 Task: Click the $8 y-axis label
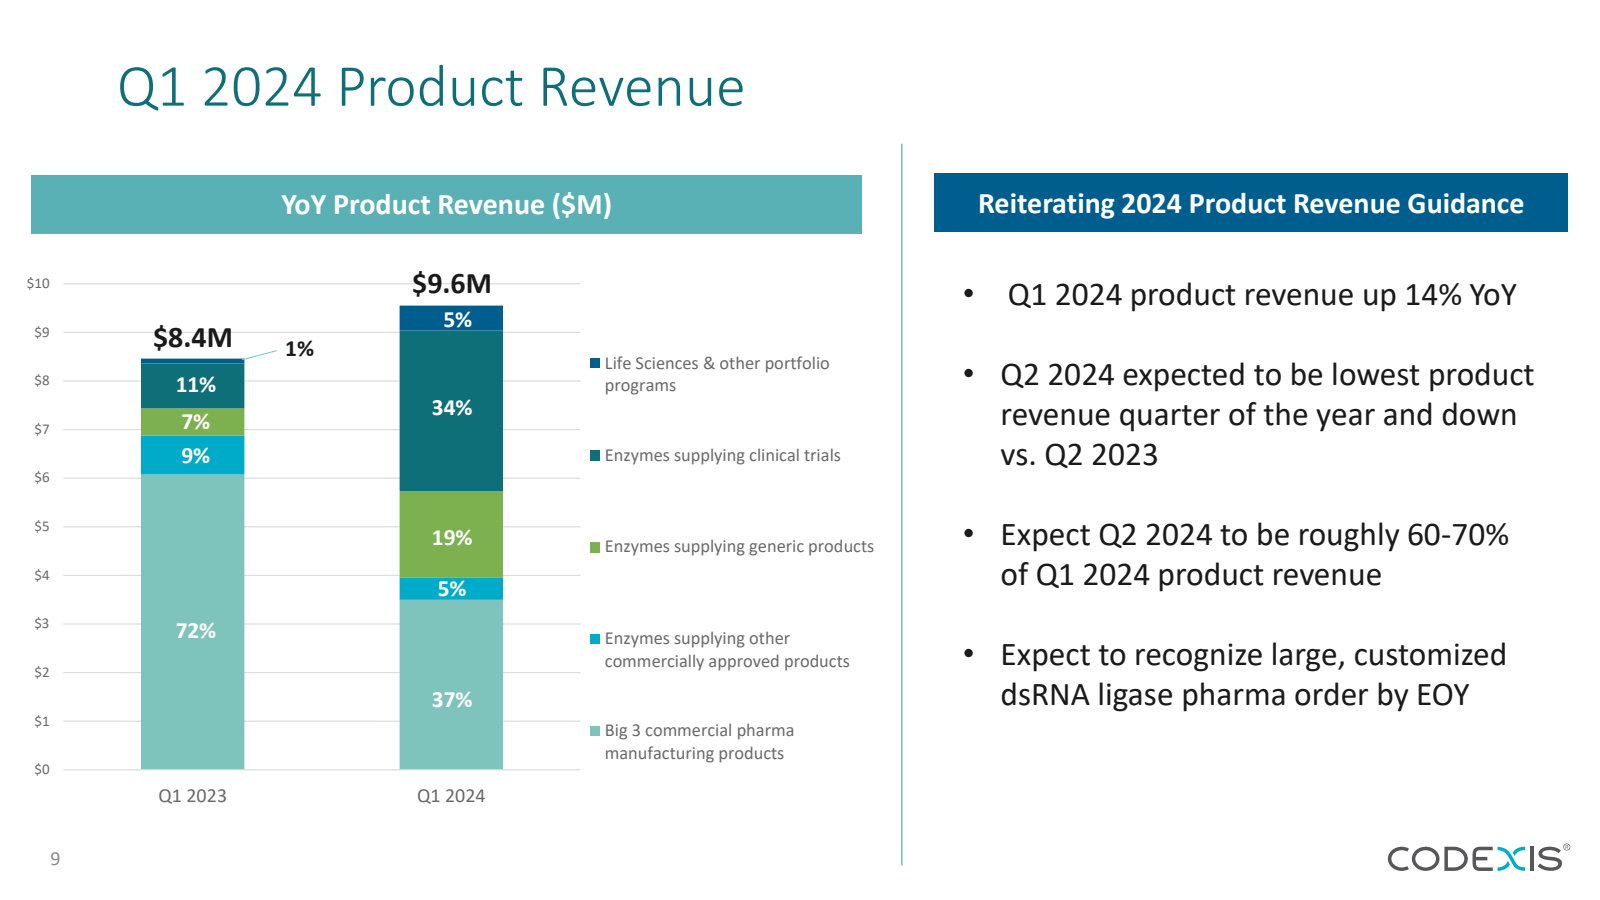[42, 381]
